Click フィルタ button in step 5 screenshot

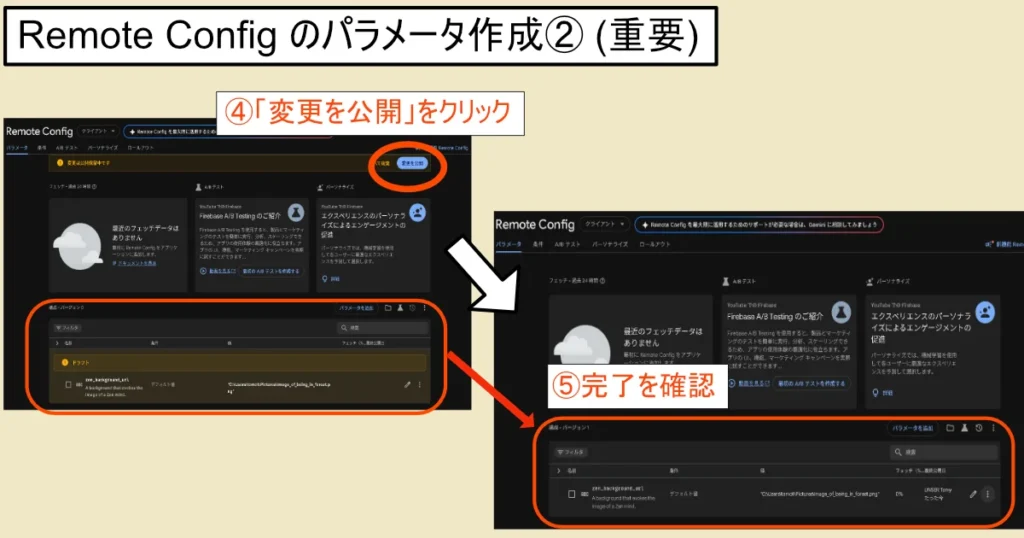point(571,452)
